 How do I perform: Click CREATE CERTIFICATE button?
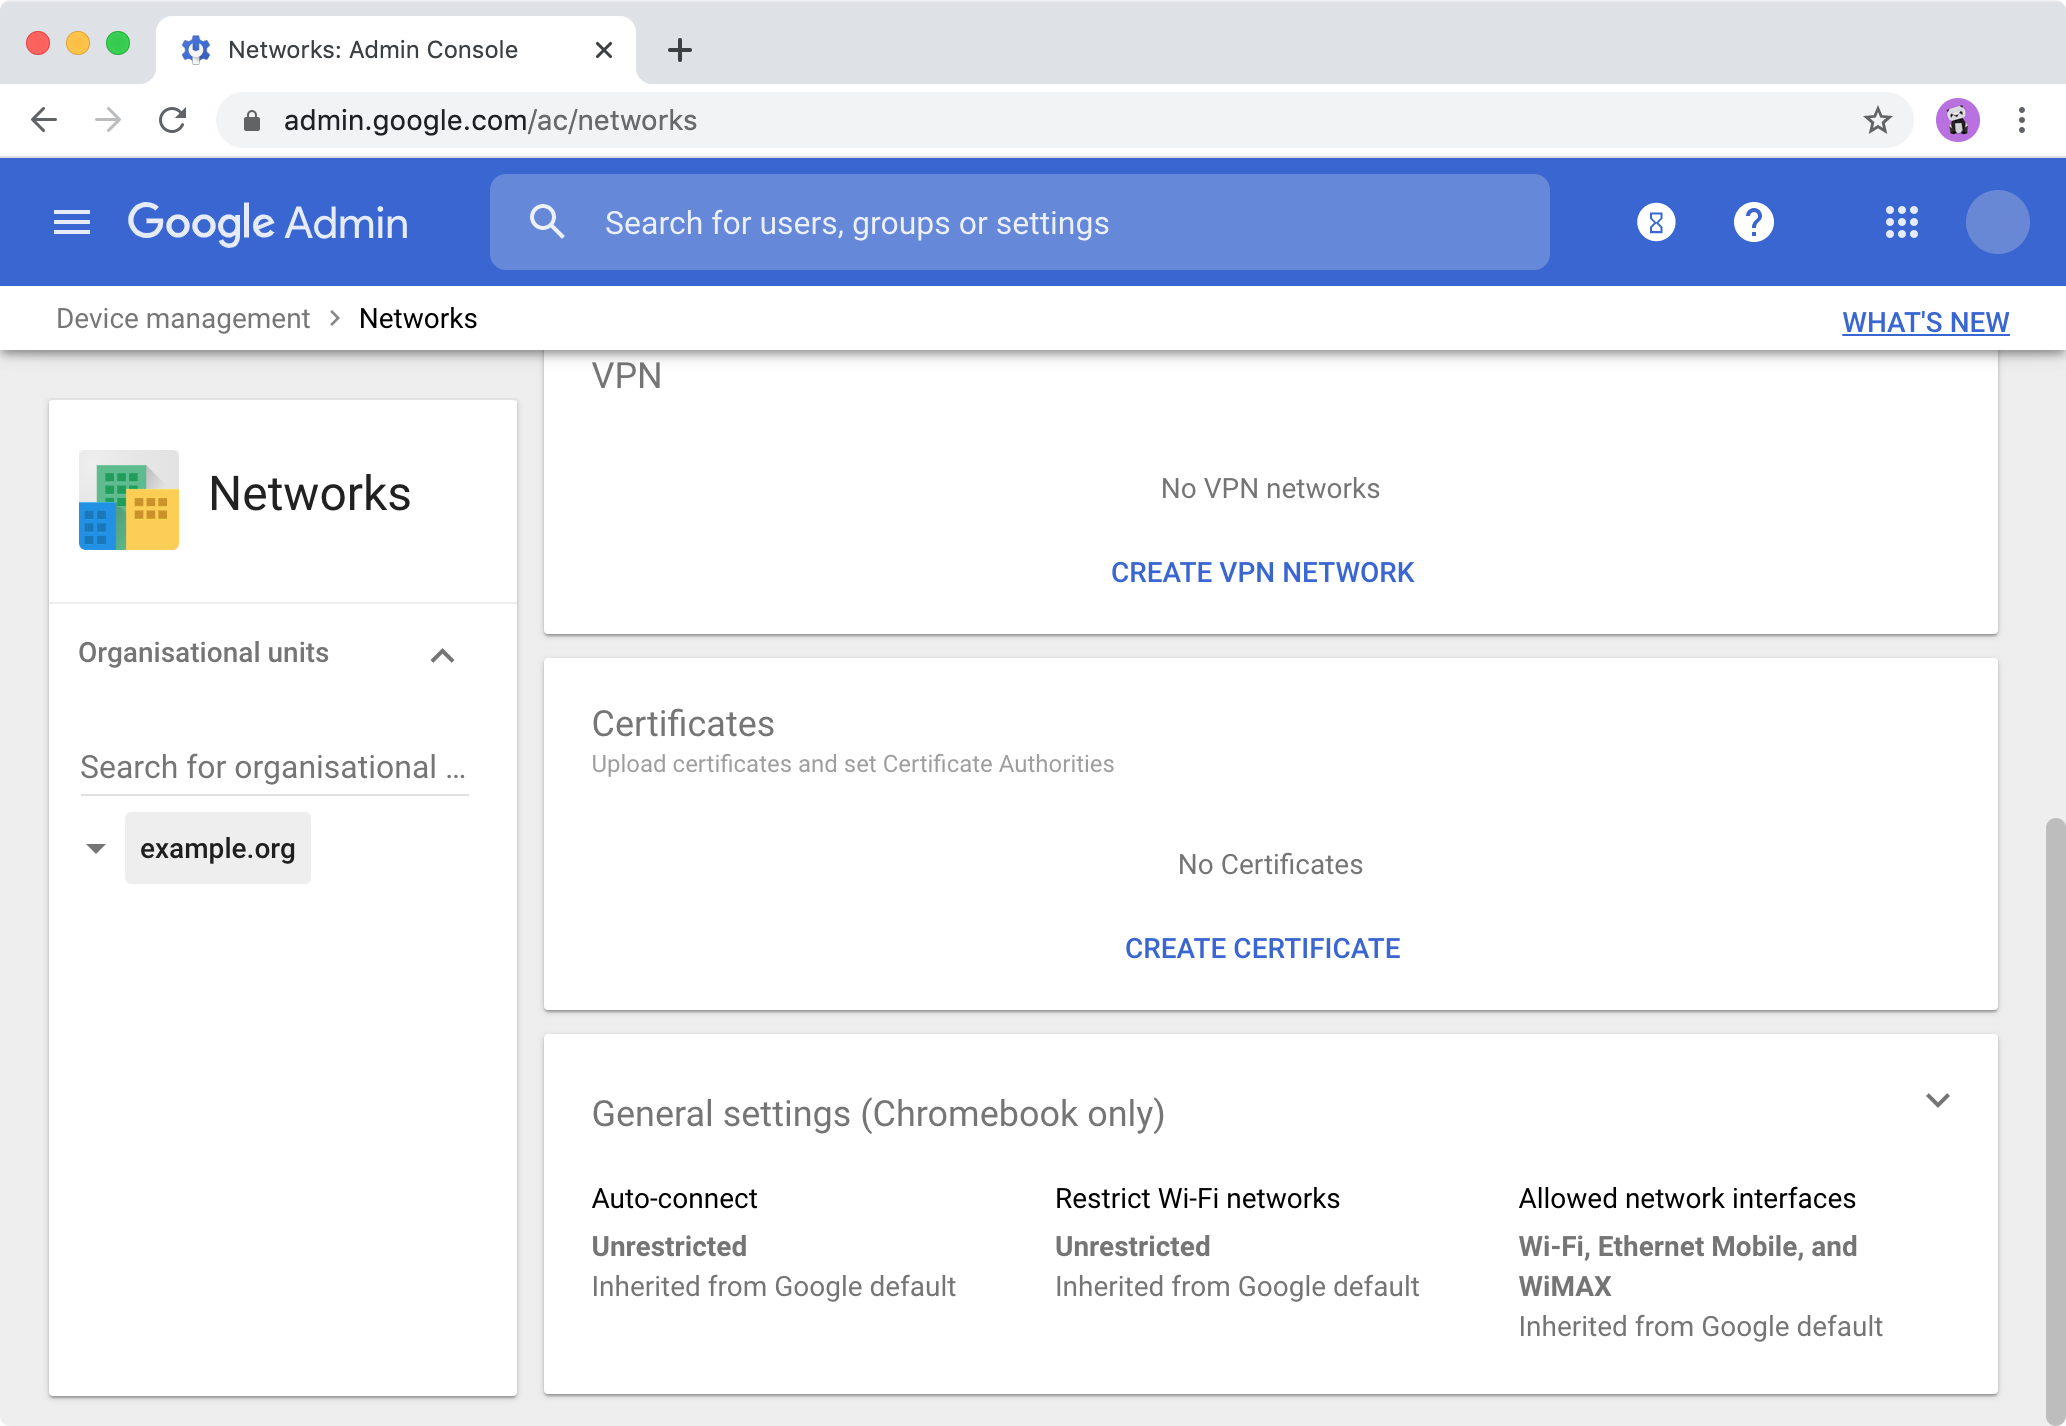(x=1264, y=949)
